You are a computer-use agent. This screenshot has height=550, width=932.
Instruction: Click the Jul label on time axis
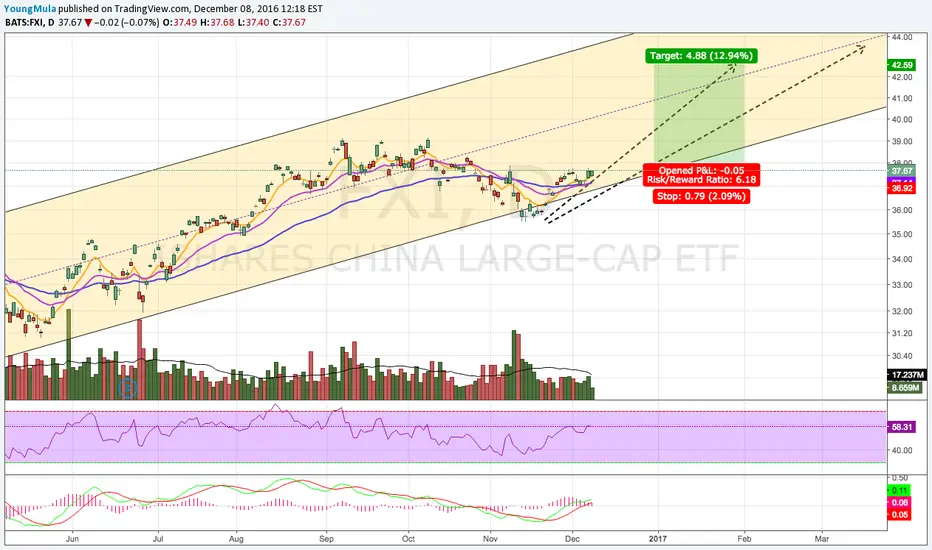pos(158,539)
